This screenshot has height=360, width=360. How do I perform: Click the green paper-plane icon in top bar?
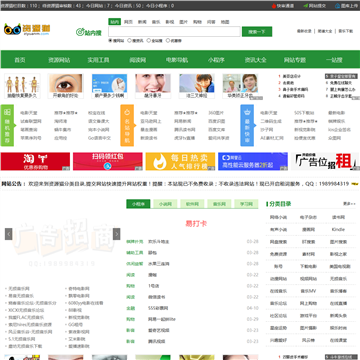click(306, 6)
